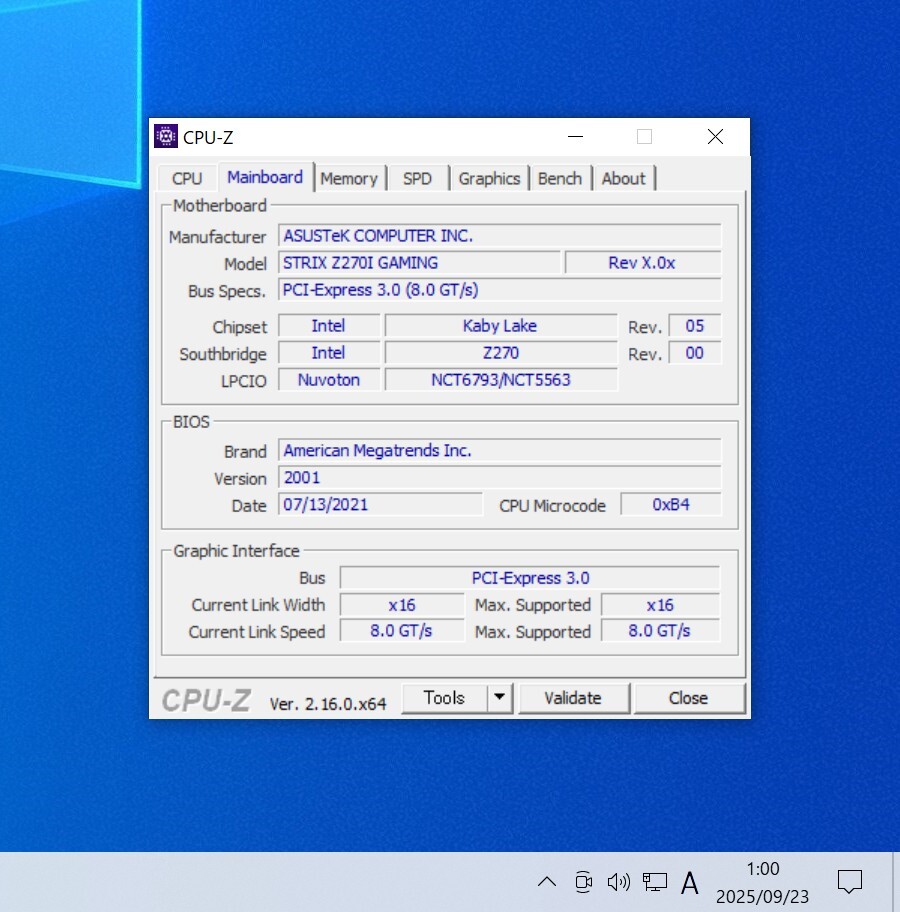Viewport: 900px width, 912px height.
Task: Open the notification center icon
Action: pos(850,881)
